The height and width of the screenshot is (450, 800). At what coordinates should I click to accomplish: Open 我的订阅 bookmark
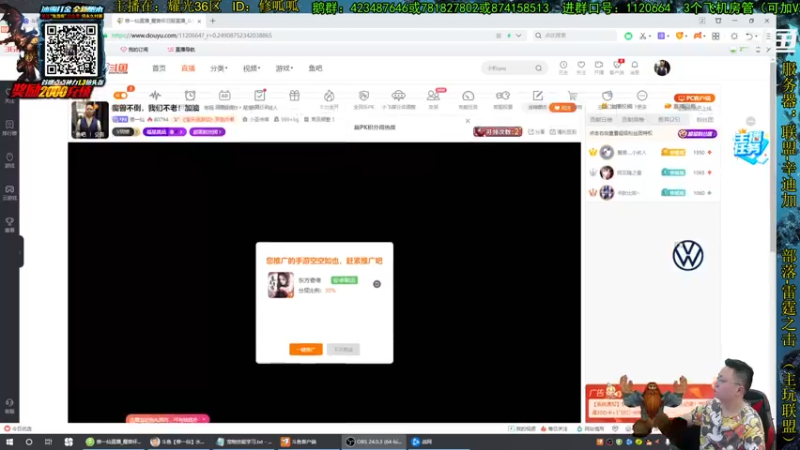coord(134,49)
